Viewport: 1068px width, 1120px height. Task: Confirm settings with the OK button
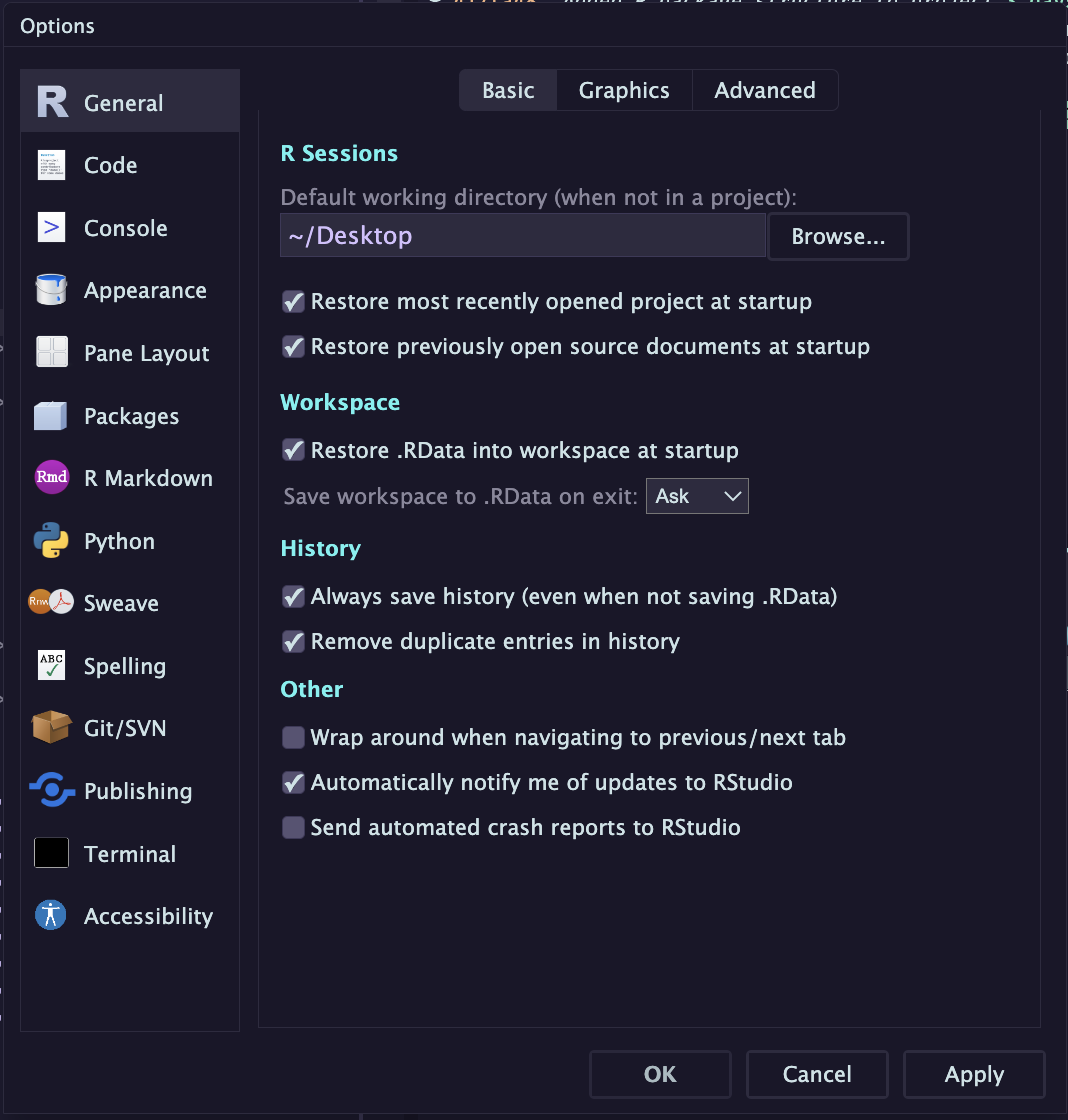click(x=660, y=1074)
